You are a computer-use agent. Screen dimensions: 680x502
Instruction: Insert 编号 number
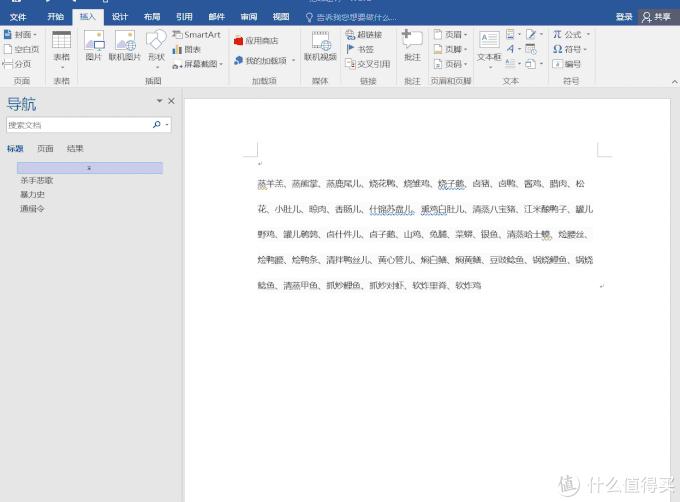coord(567,64)
